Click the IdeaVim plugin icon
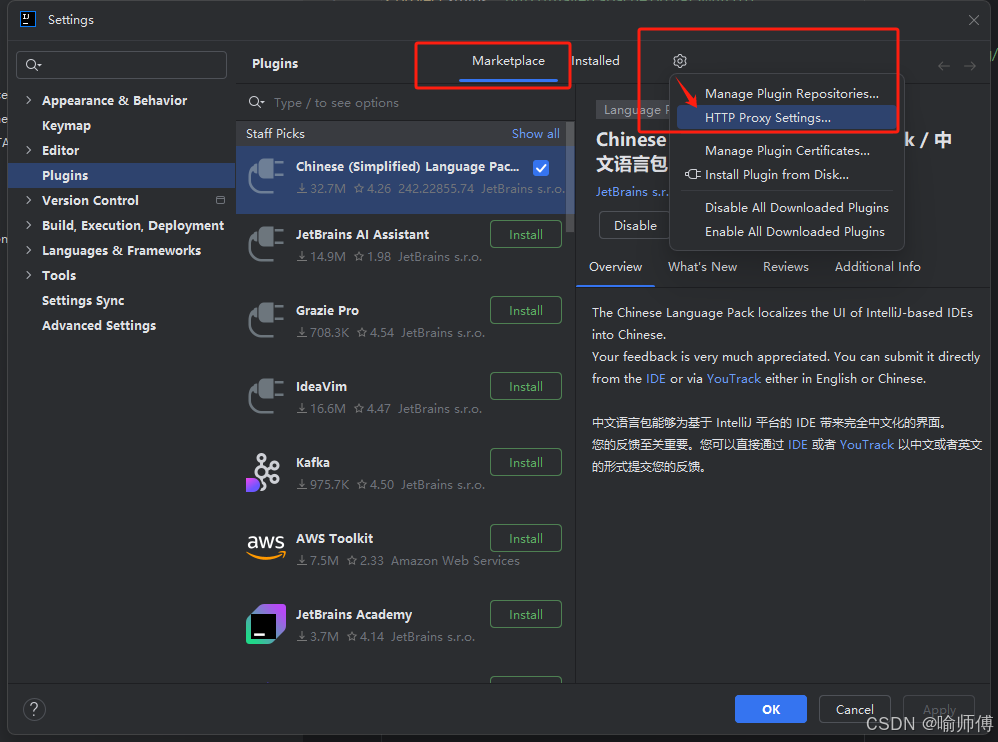 pyautogui.click(x=266, y=396)
